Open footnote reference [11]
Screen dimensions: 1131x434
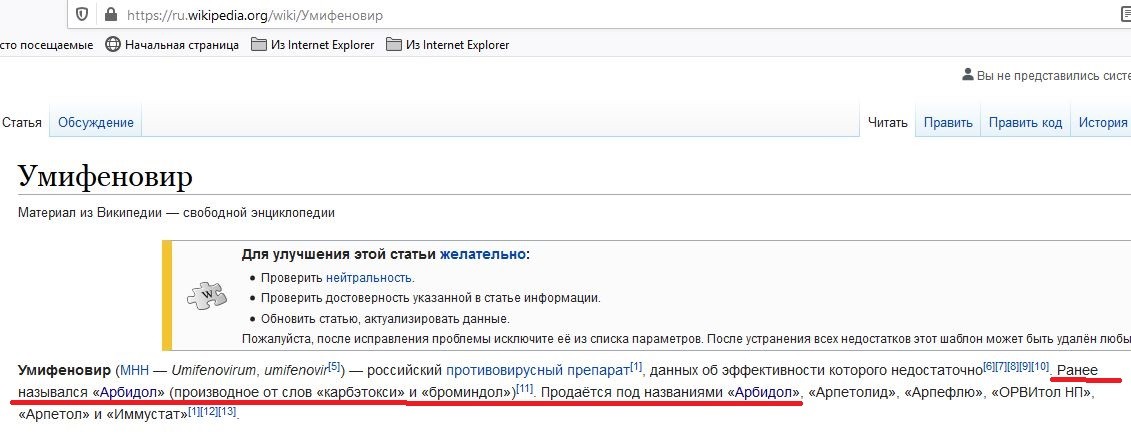coord(524,389)
